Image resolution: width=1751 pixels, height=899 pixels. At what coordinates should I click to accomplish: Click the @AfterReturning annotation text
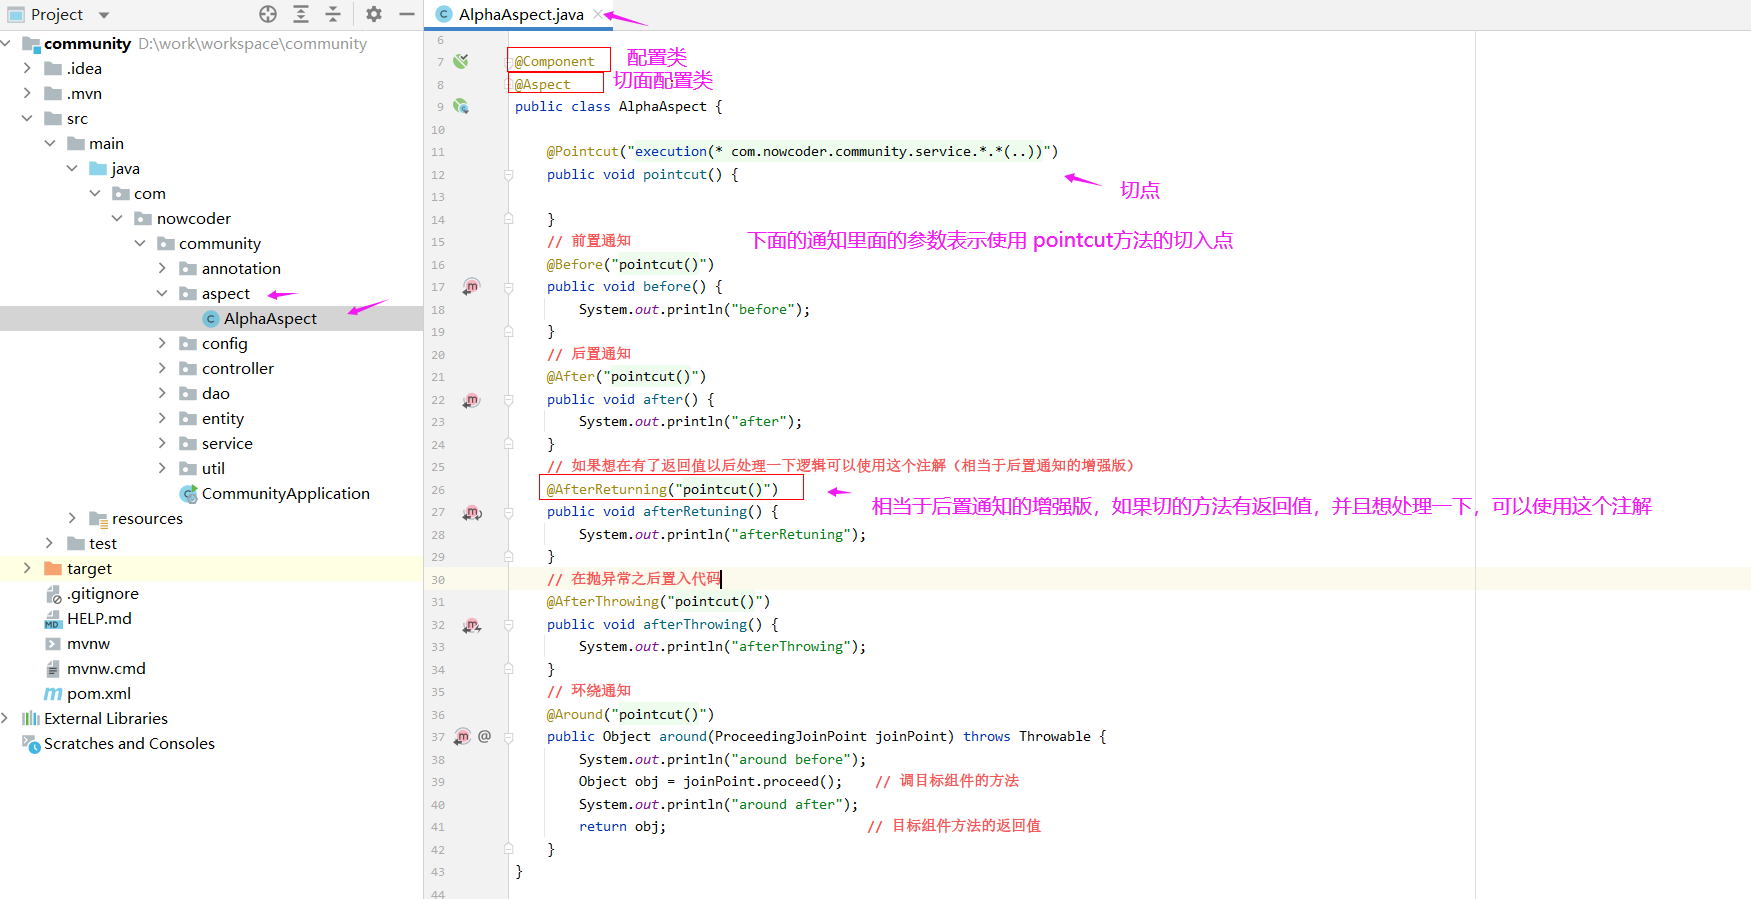point(606,489)
